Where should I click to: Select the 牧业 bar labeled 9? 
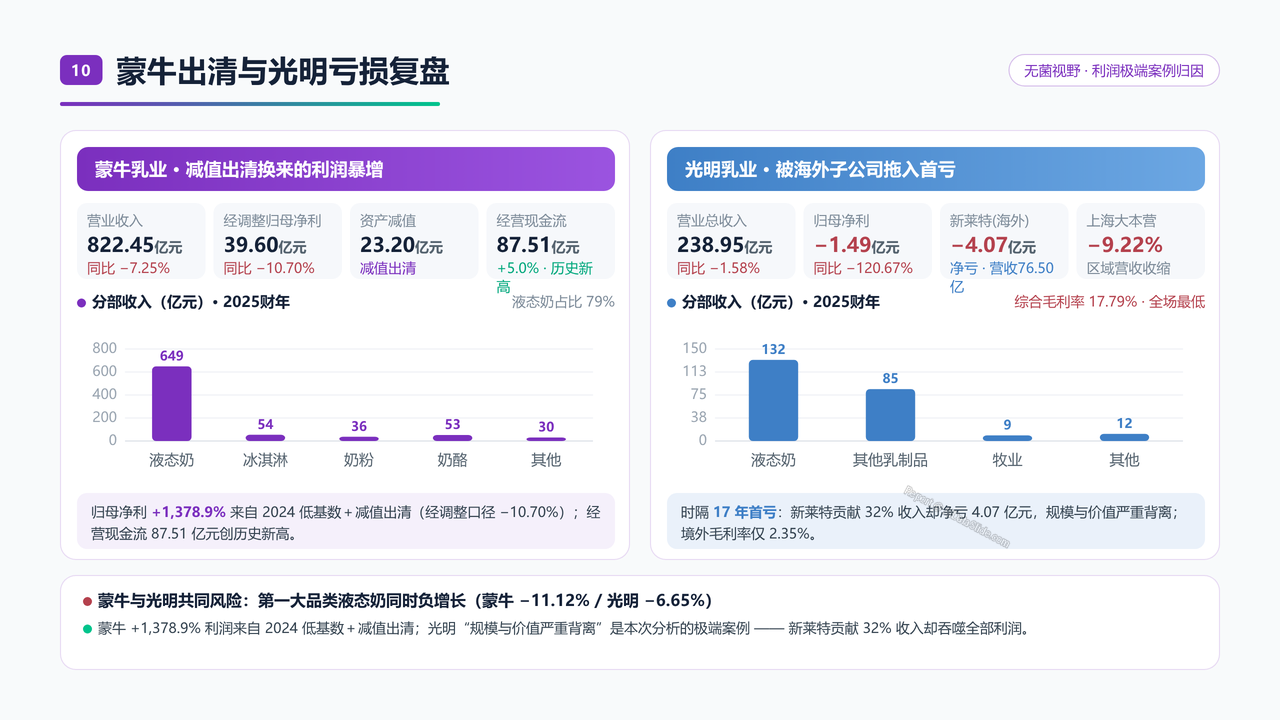point(1007,438)
